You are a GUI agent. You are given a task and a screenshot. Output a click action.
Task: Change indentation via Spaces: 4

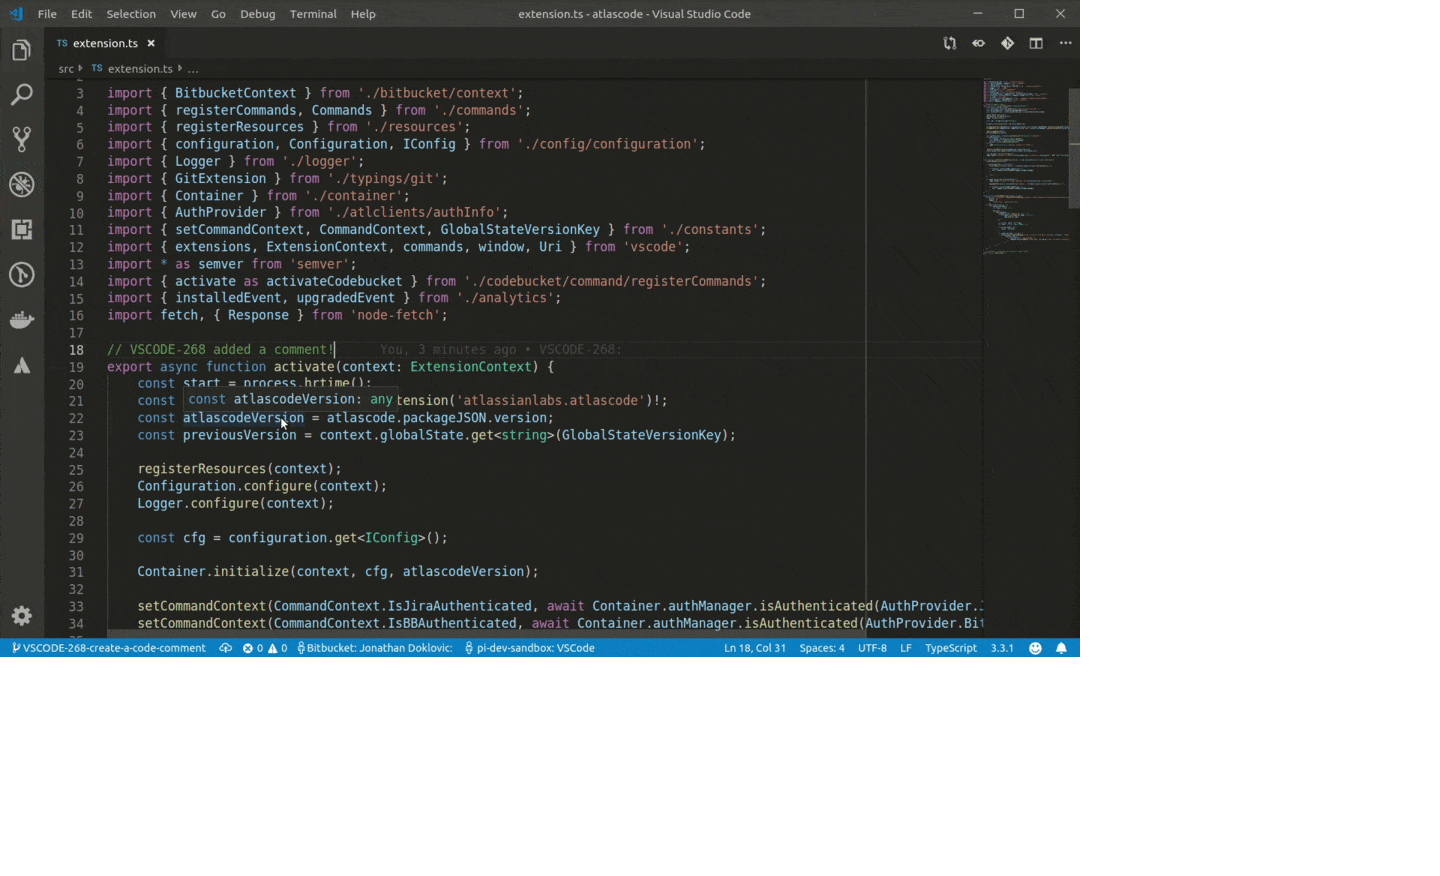[x=822, y=648]
